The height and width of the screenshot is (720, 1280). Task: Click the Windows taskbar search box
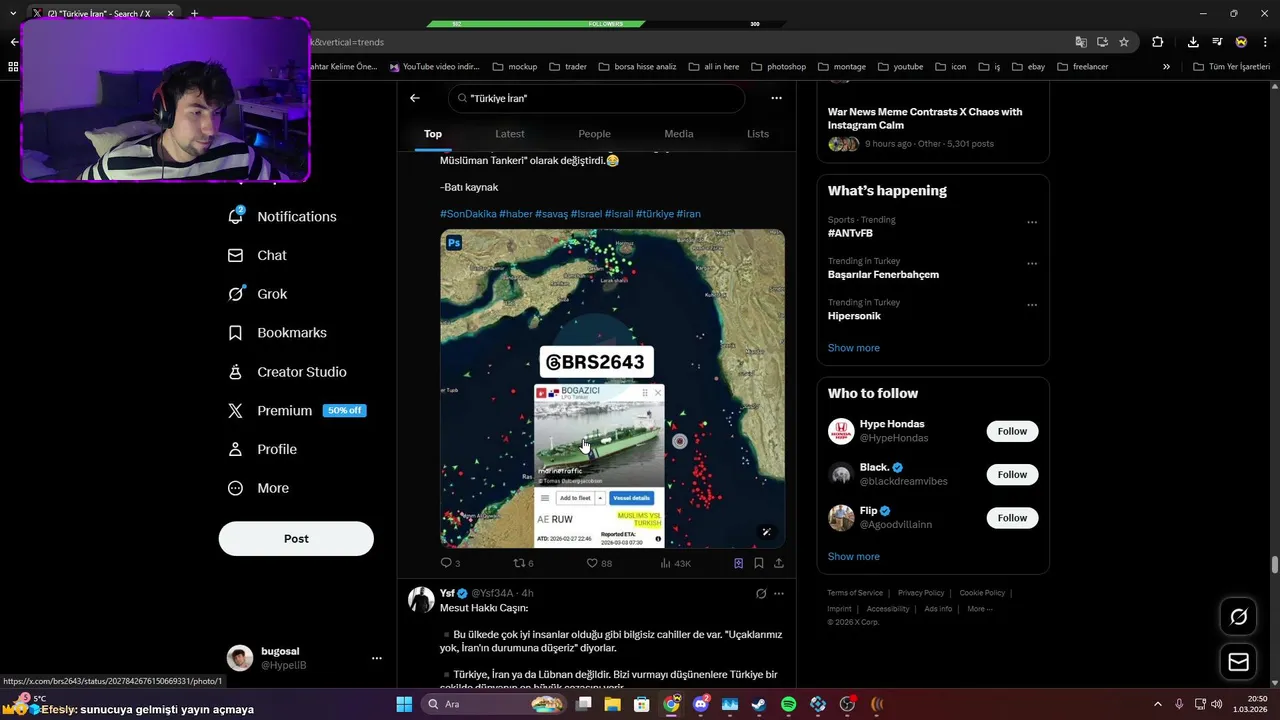(x=493, y=704)
